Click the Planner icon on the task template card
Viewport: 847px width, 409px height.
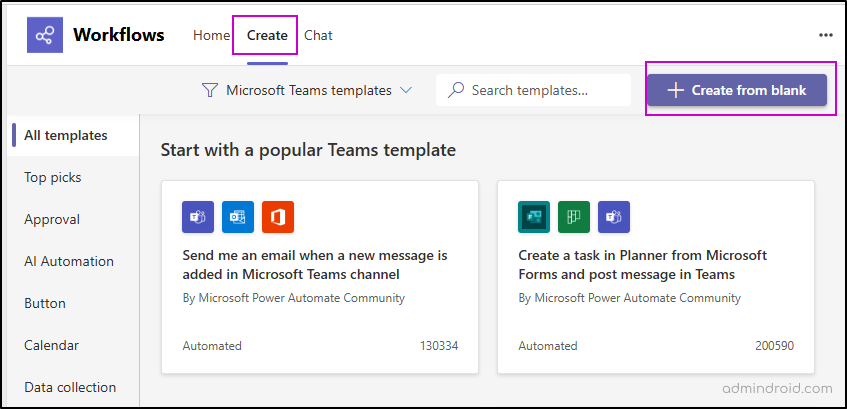(x=574, y=217)
